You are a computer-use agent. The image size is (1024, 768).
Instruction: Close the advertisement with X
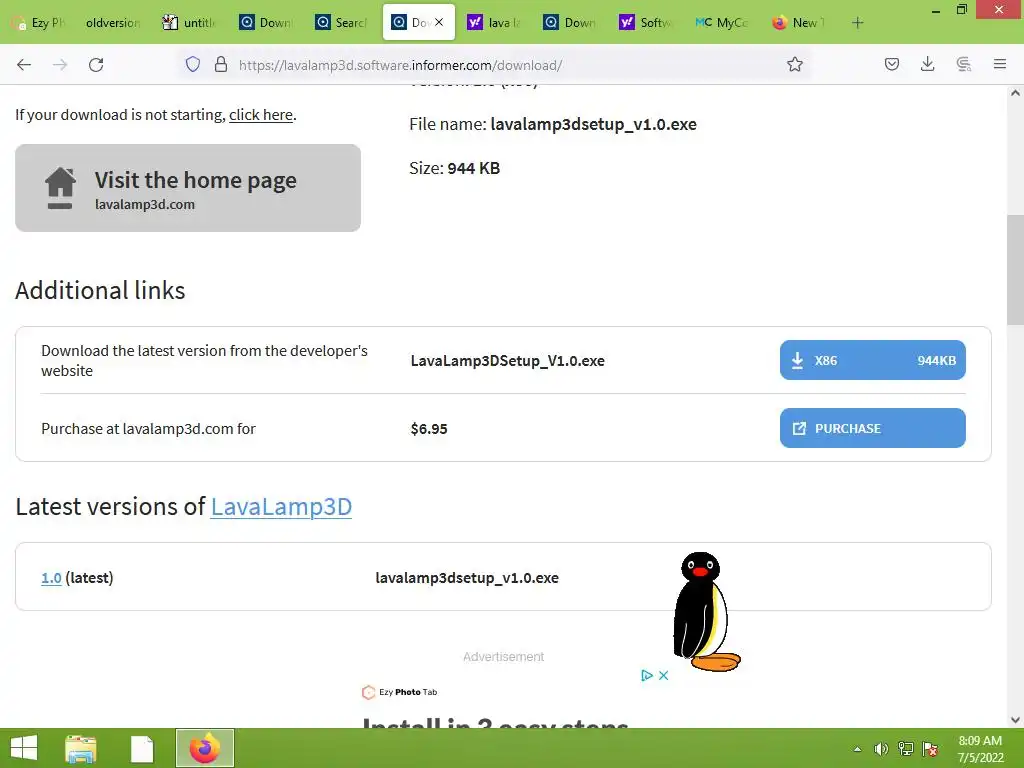coord(664,675)
